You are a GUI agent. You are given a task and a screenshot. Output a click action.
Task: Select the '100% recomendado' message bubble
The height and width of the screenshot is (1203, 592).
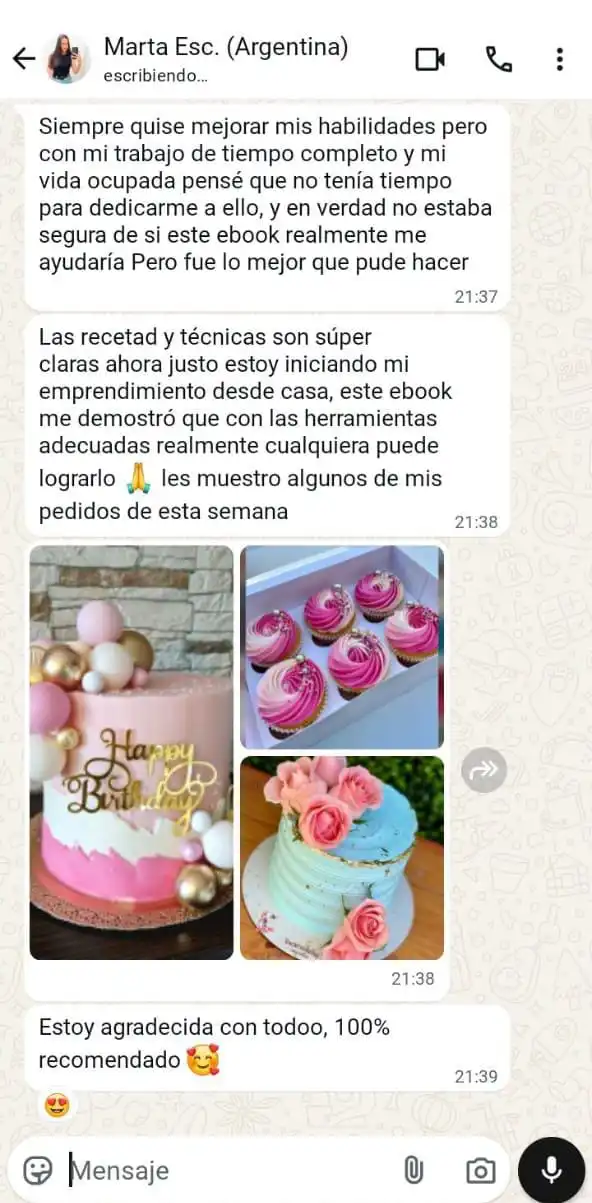tap(267, 1047)
